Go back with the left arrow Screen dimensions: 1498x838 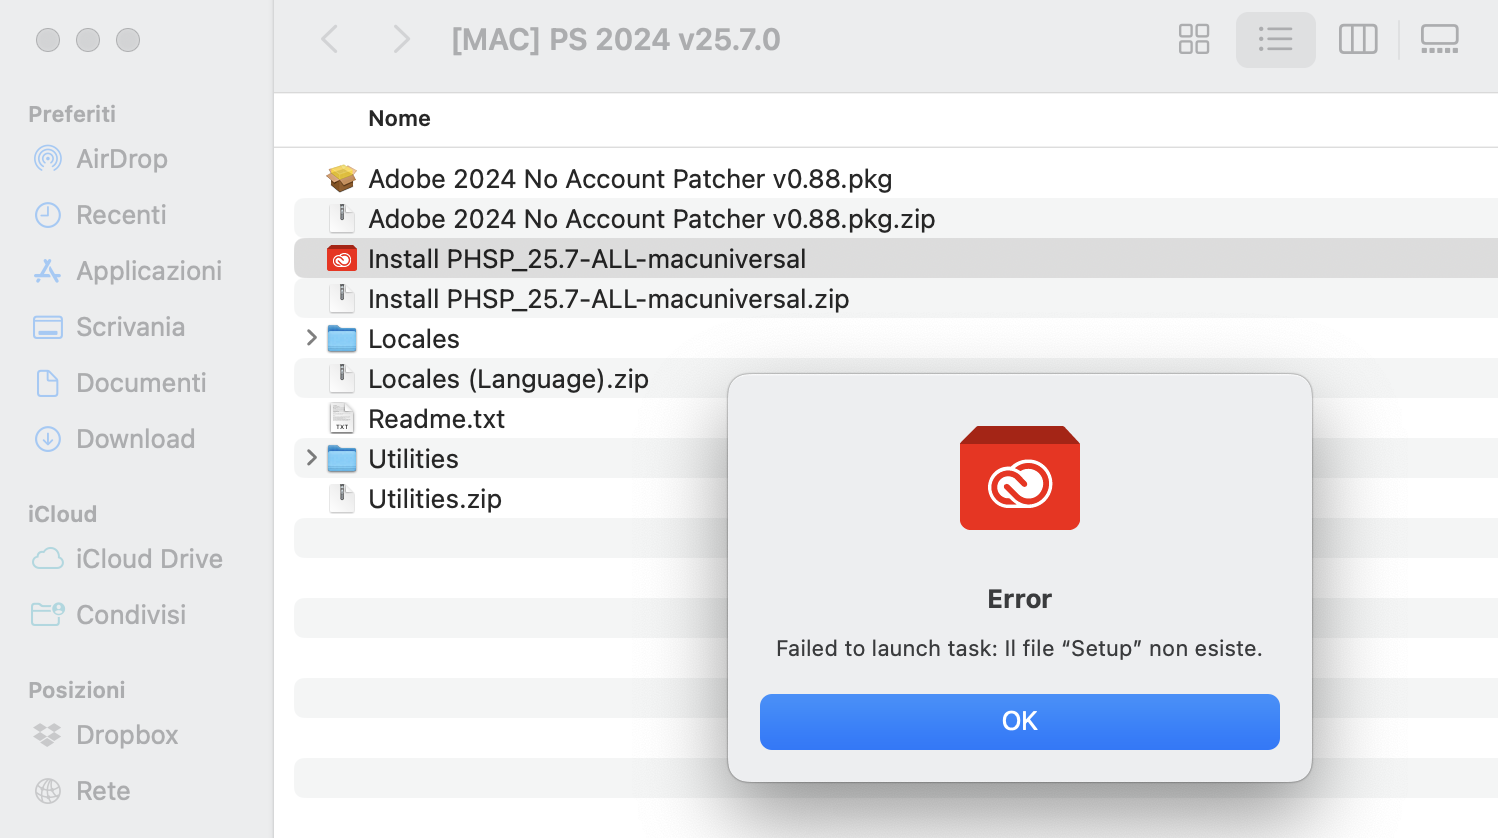click(330, 40)
